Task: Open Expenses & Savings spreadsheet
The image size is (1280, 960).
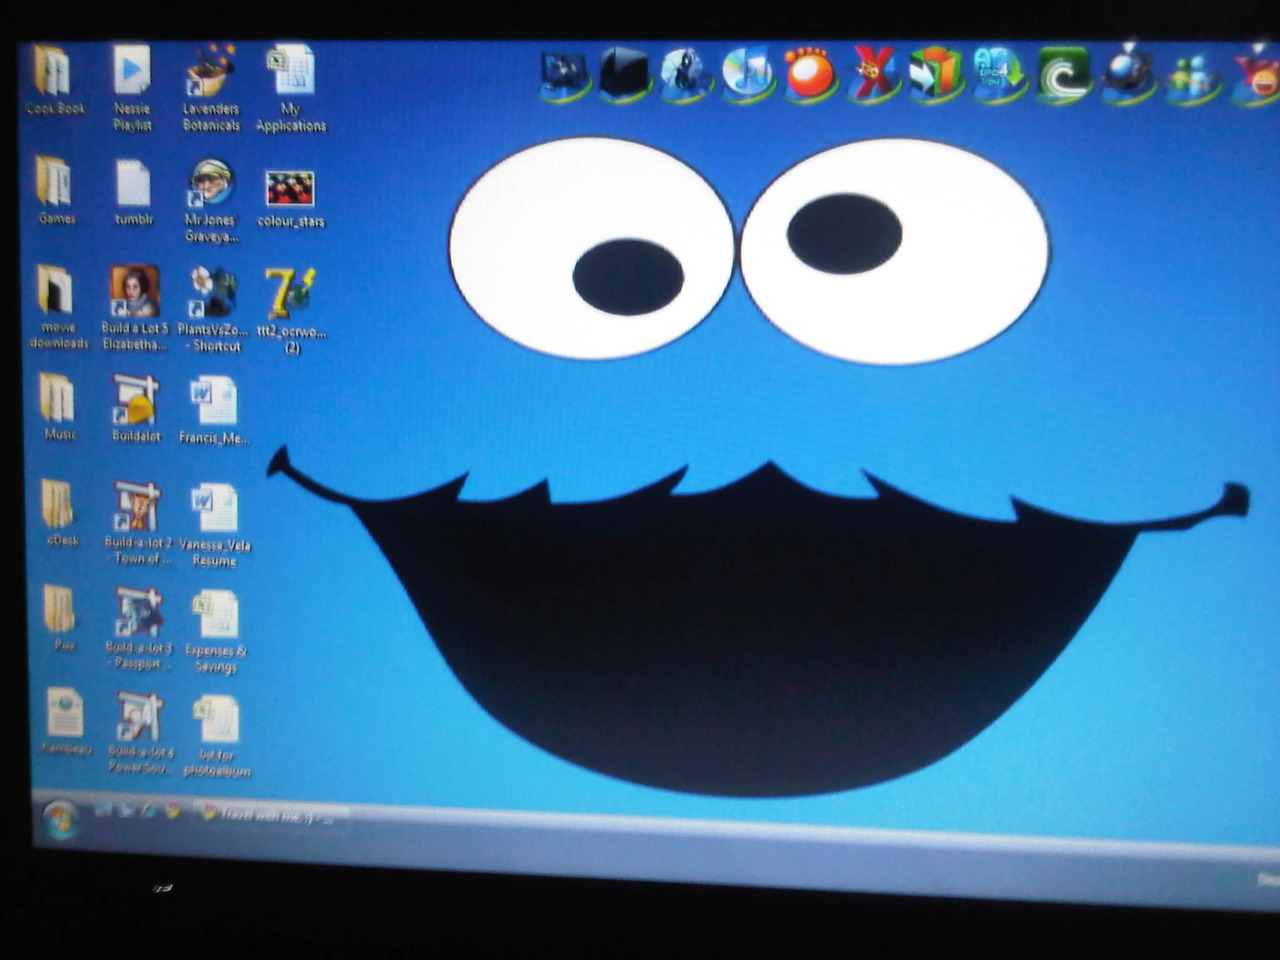Action: pos(215,632)
